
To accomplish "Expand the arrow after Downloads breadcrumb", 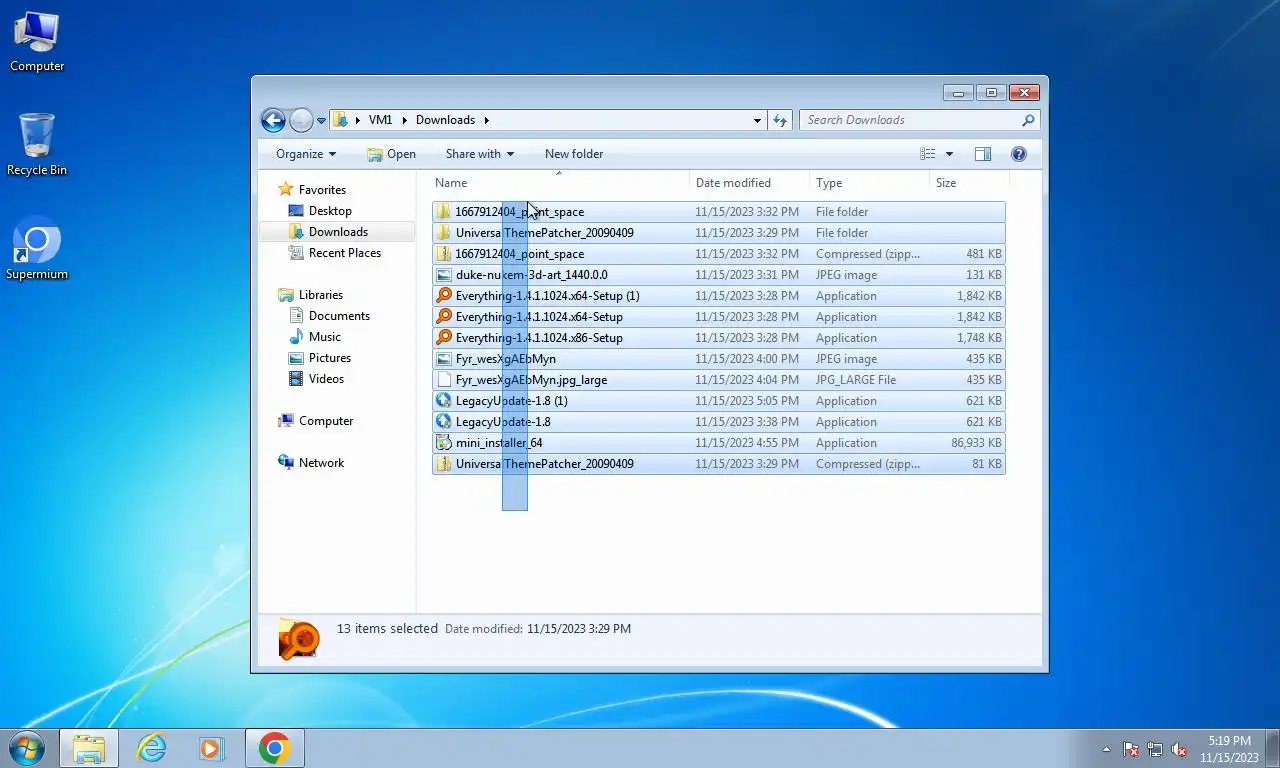I will click(x=487, y=120).
